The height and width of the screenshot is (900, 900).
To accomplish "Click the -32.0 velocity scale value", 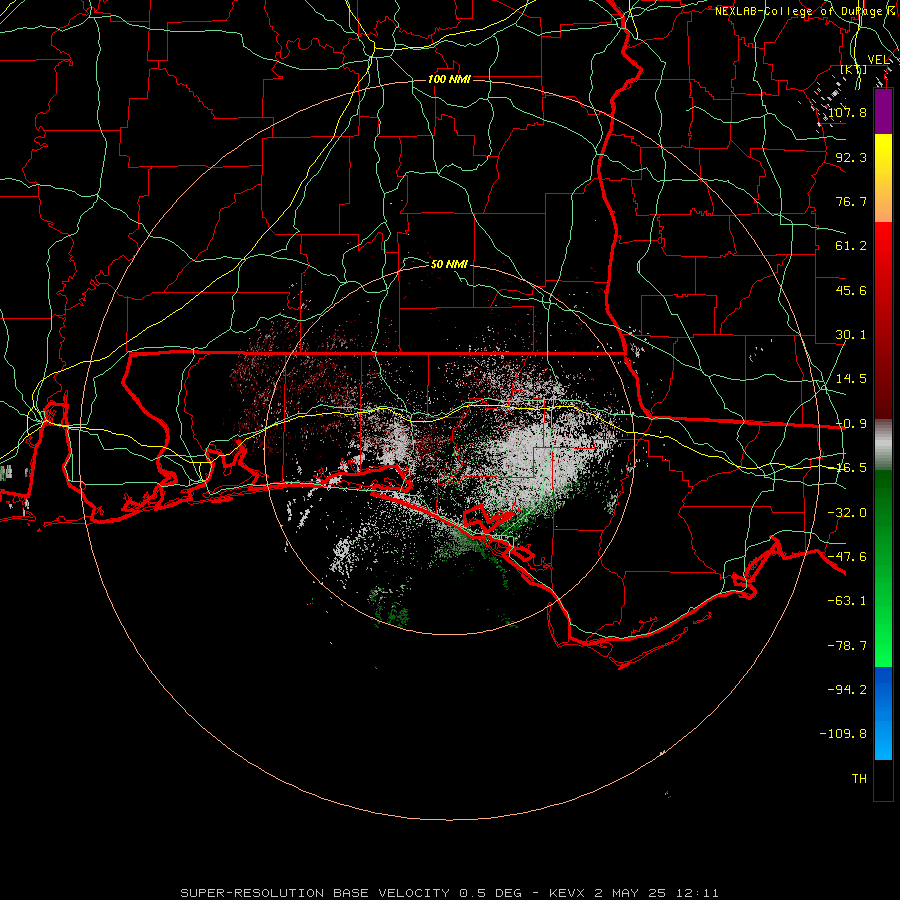I will click(x=847, y=513).
